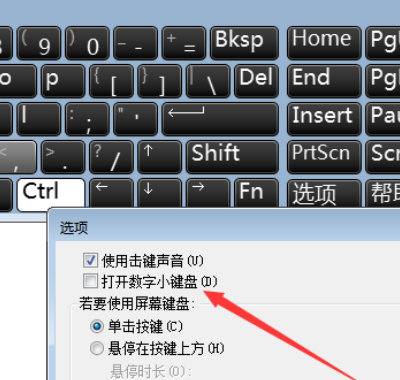Tap the letter l key
Image resolution: width=400 pixels, height=380 pixels.
click(x=39, y=119)
